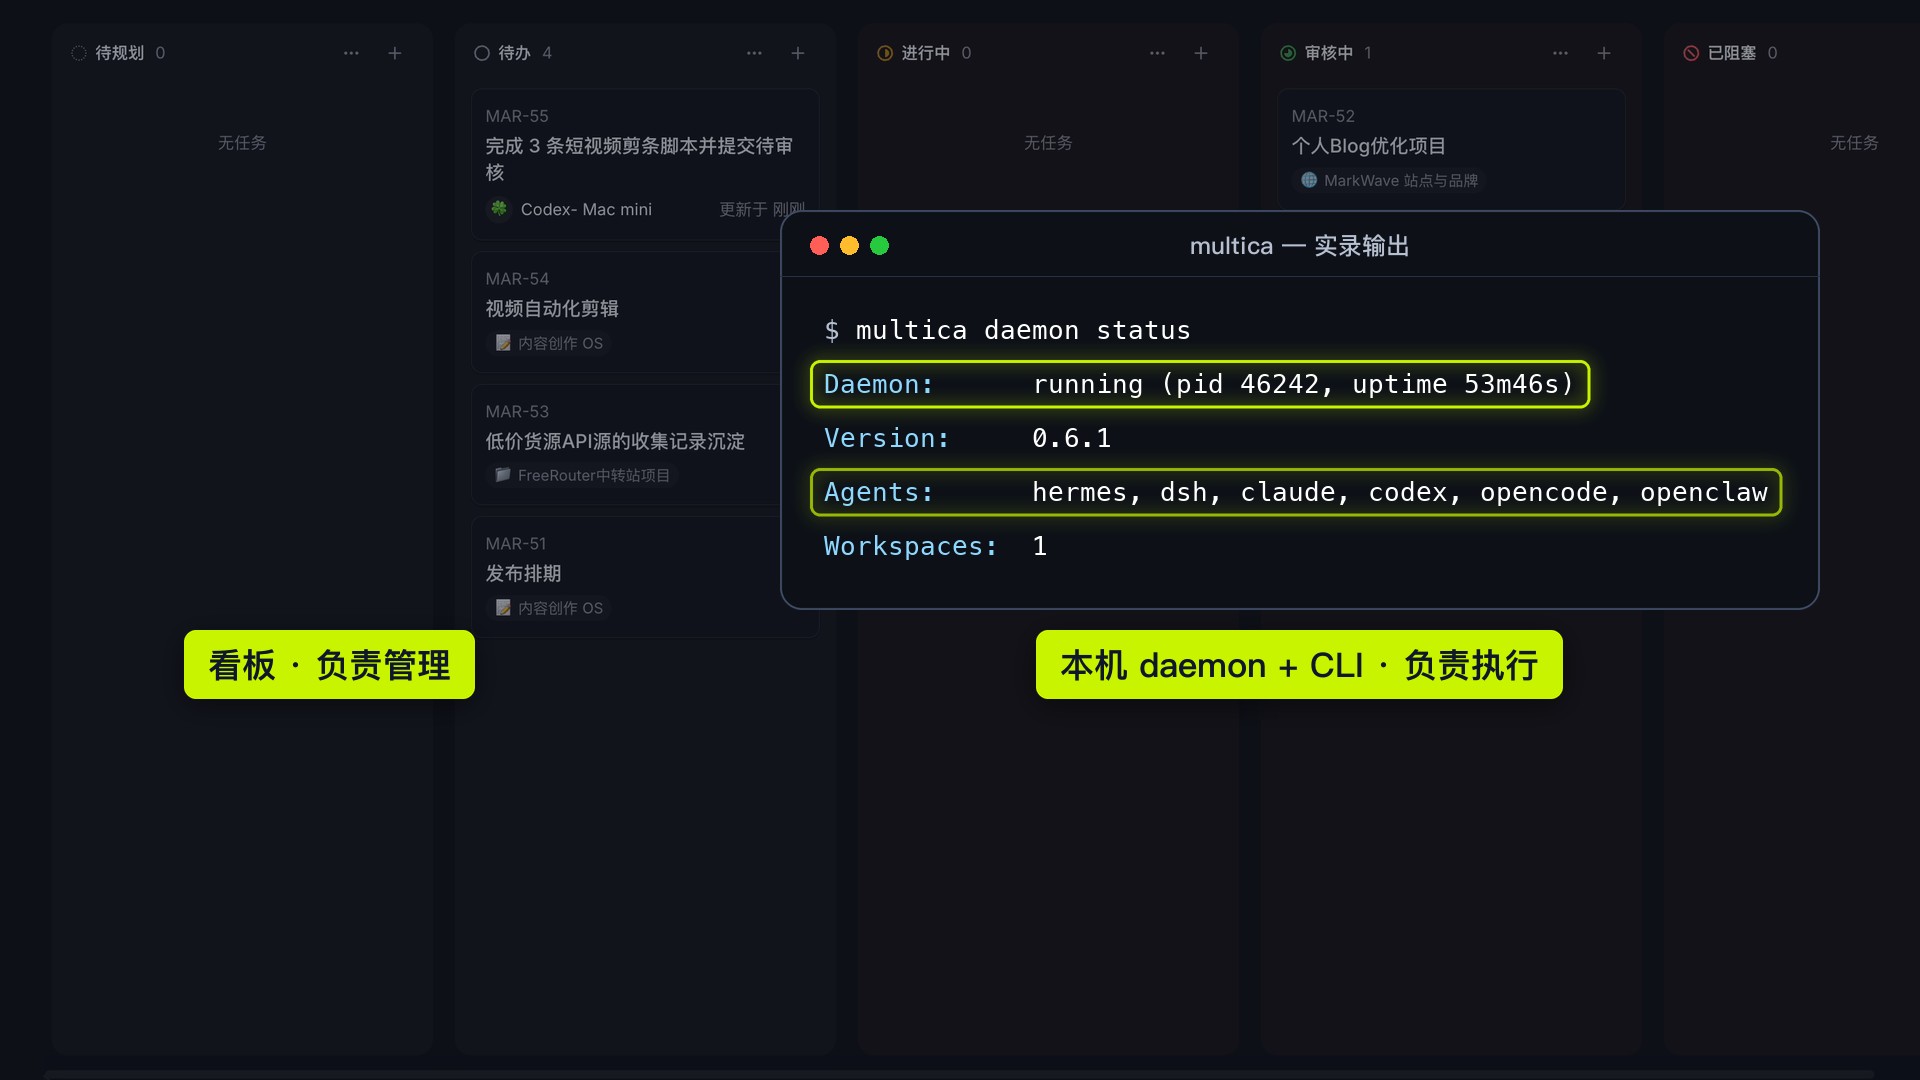Maximize the multica terminal window
1920x1080 pixels.
click(879, 246)
